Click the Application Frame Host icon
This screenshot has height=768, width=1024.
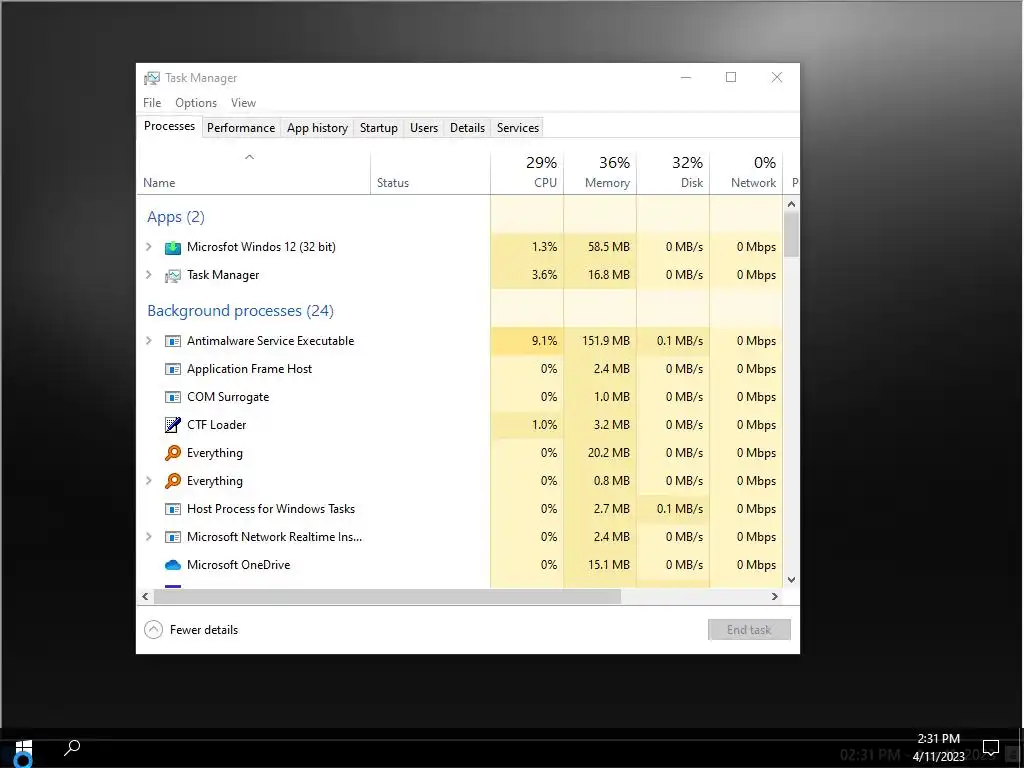pos(172,369)
